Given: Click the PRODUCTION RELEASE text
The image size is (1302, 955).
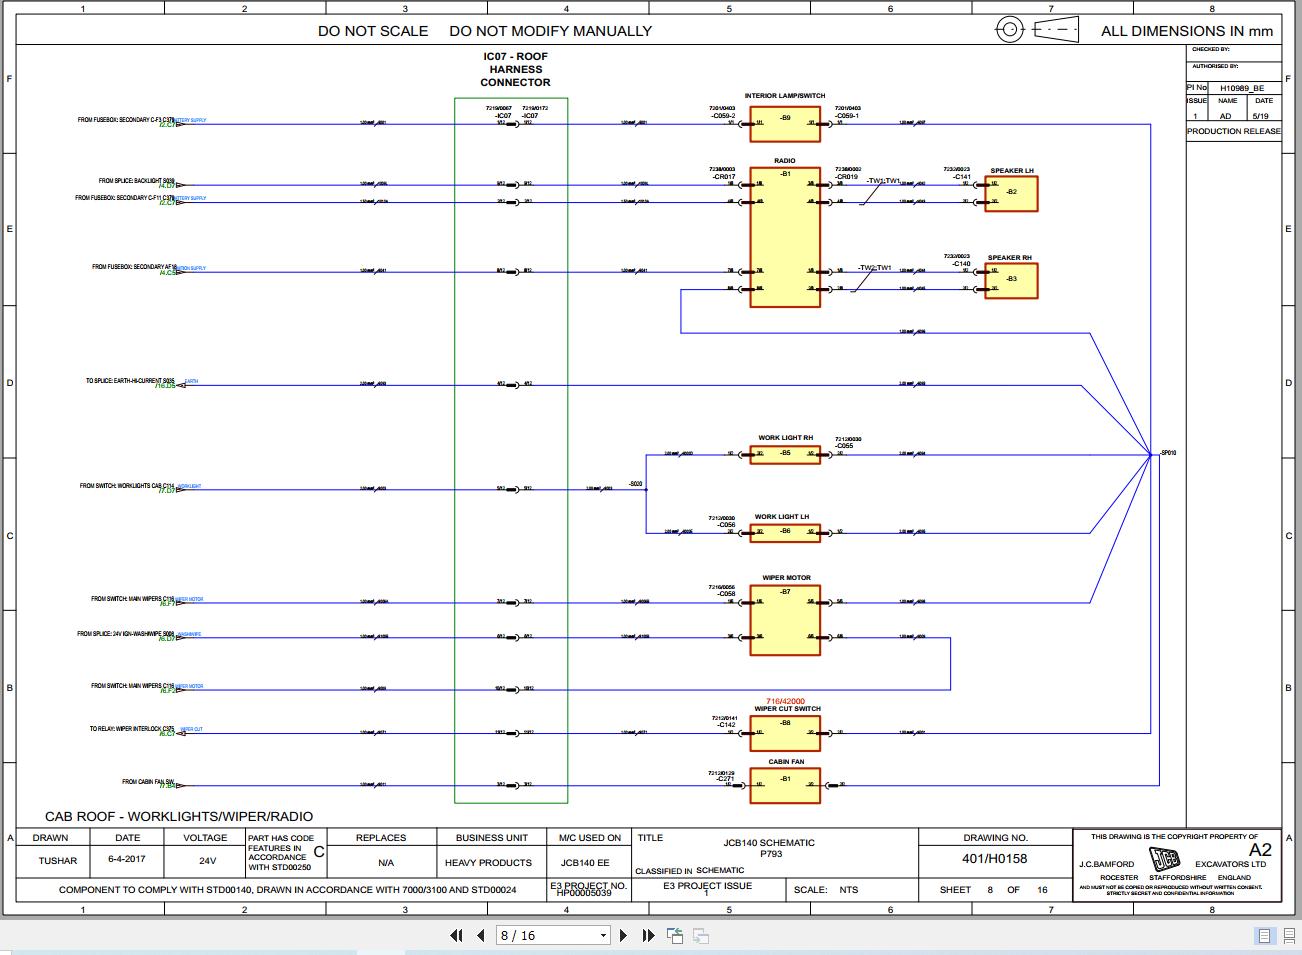Looking at the screenshot, I should pyautogui.click(x=1233, y=131).
